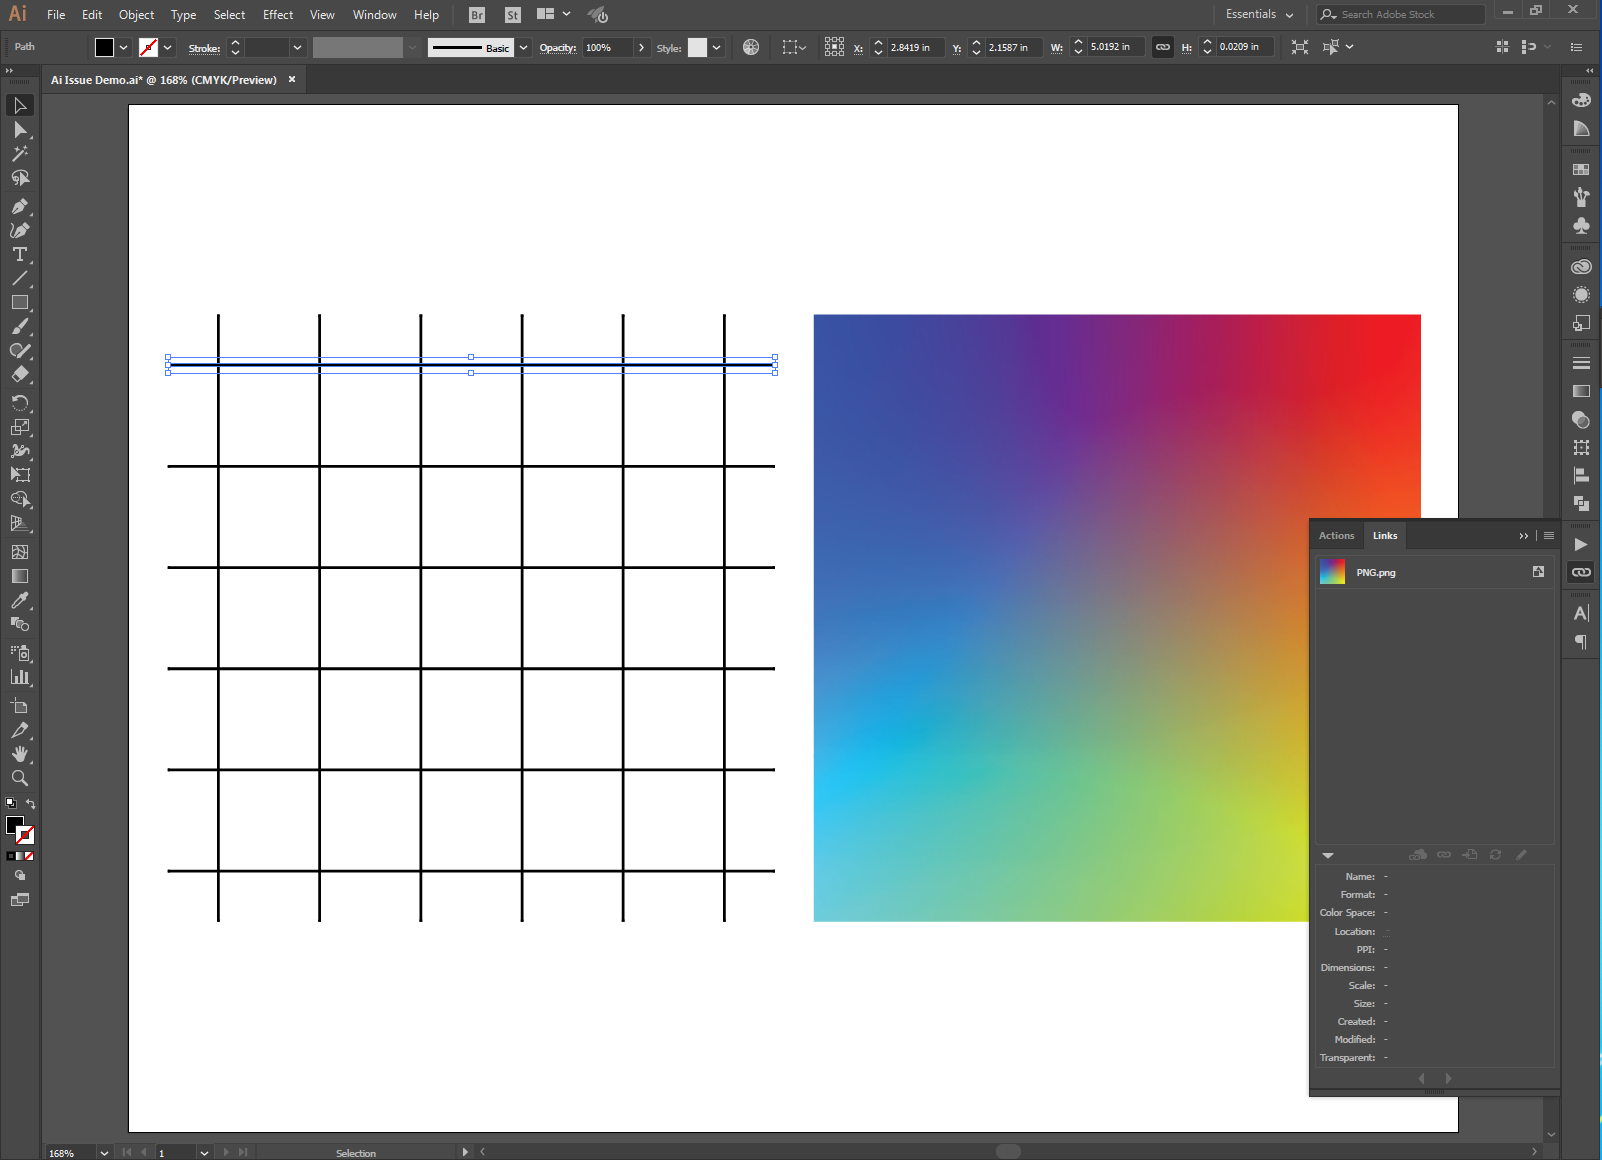
Task: Open the Window menu
Action: pyautogui.click(x=375, y=15)
